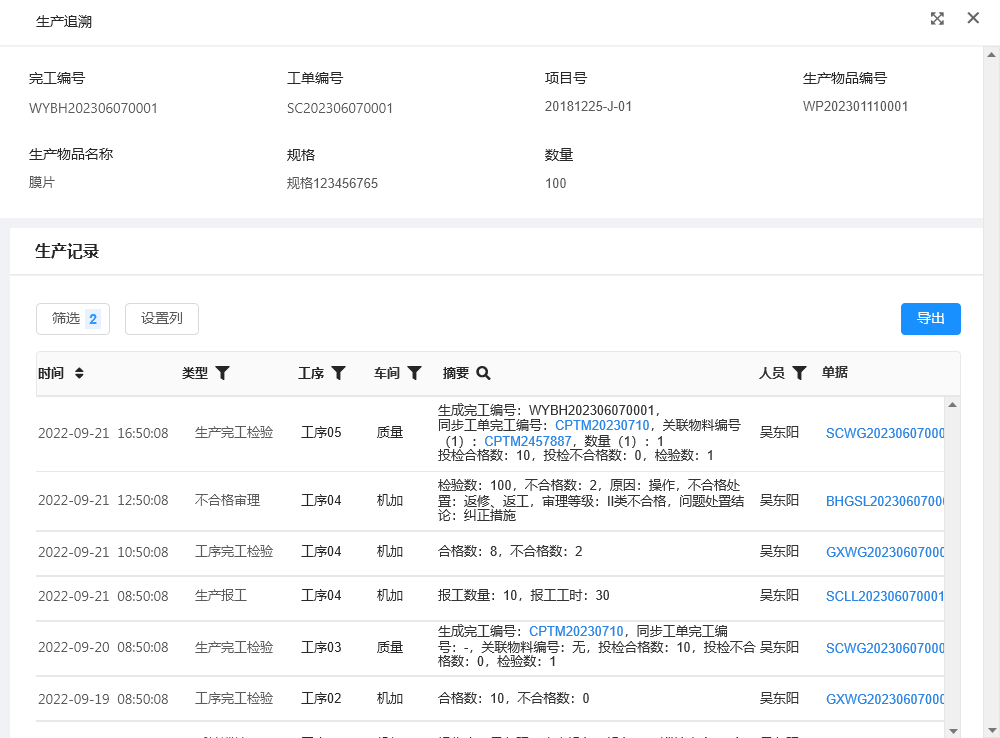Open link CPTM2457887 in first row

pyautogui.click(x=527, y=440)
